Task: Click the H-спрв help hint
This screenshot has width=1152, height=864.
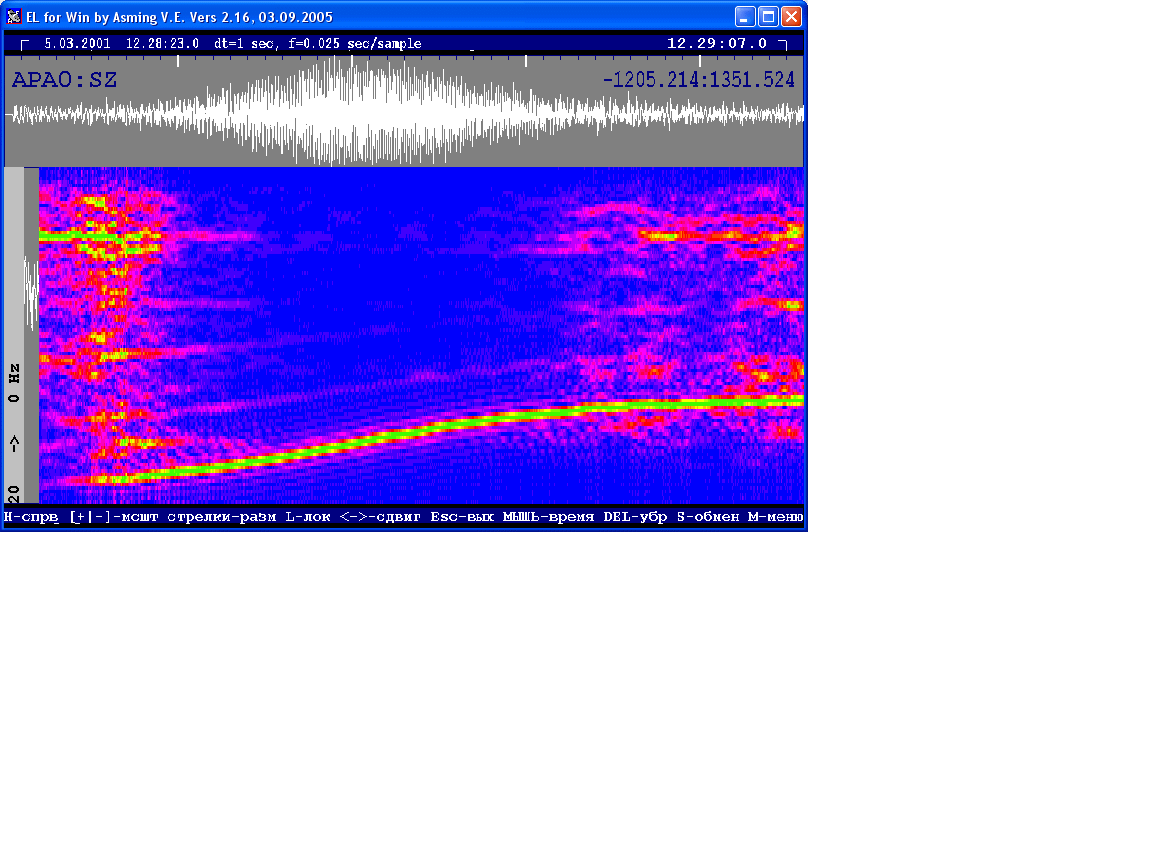Action: pos(31,517)
